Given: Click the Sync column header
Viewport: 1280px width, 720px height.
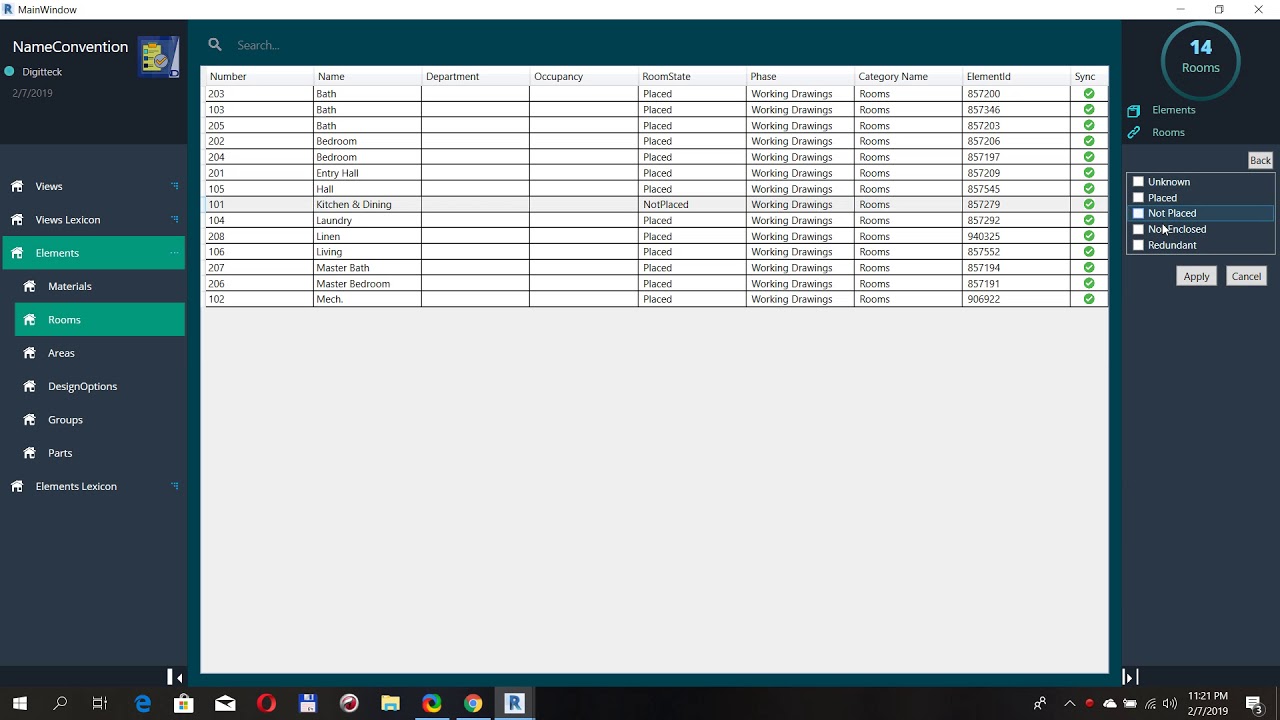Looking at the screenshot, I should [1089, 76].
